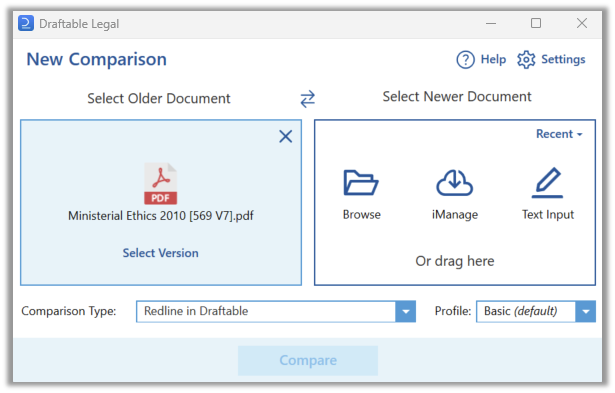Remove the Ministerial Ethics PDF with X
This screenshot has width=615, height=393.
click(x=286, y=136)
